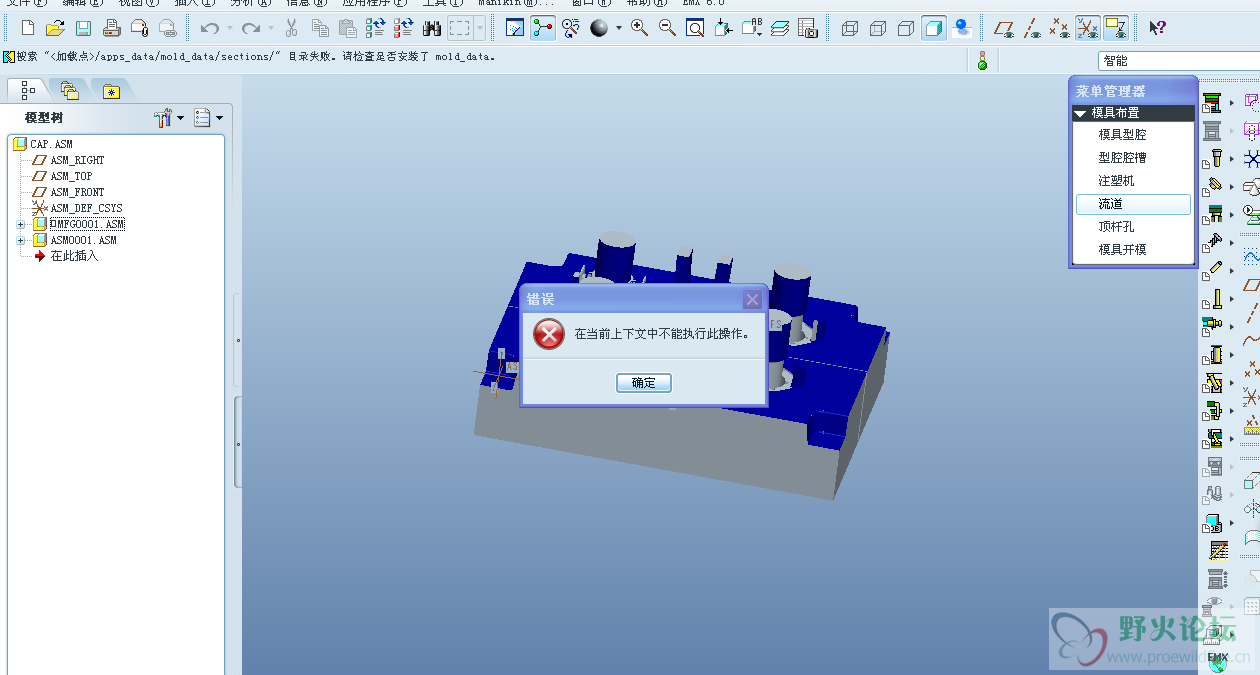Choose 流道 from the menu manager
Image resolution: width=1260 pixels, height=675 pixels.
tap(1133, 204)
